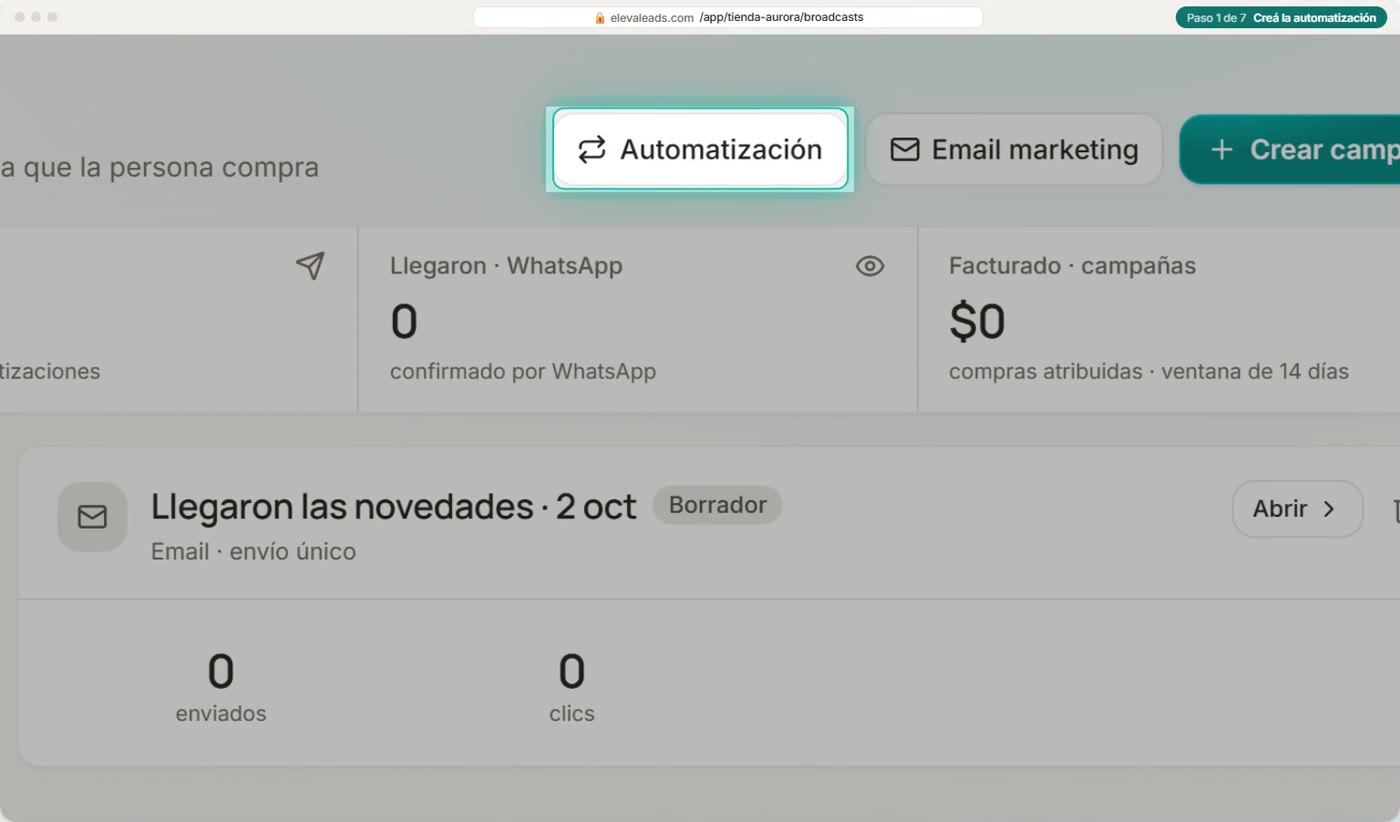This screenshot has width=1400, height=822.
Task: Click the Borrador status badge
Action: [x=717, y=505]
